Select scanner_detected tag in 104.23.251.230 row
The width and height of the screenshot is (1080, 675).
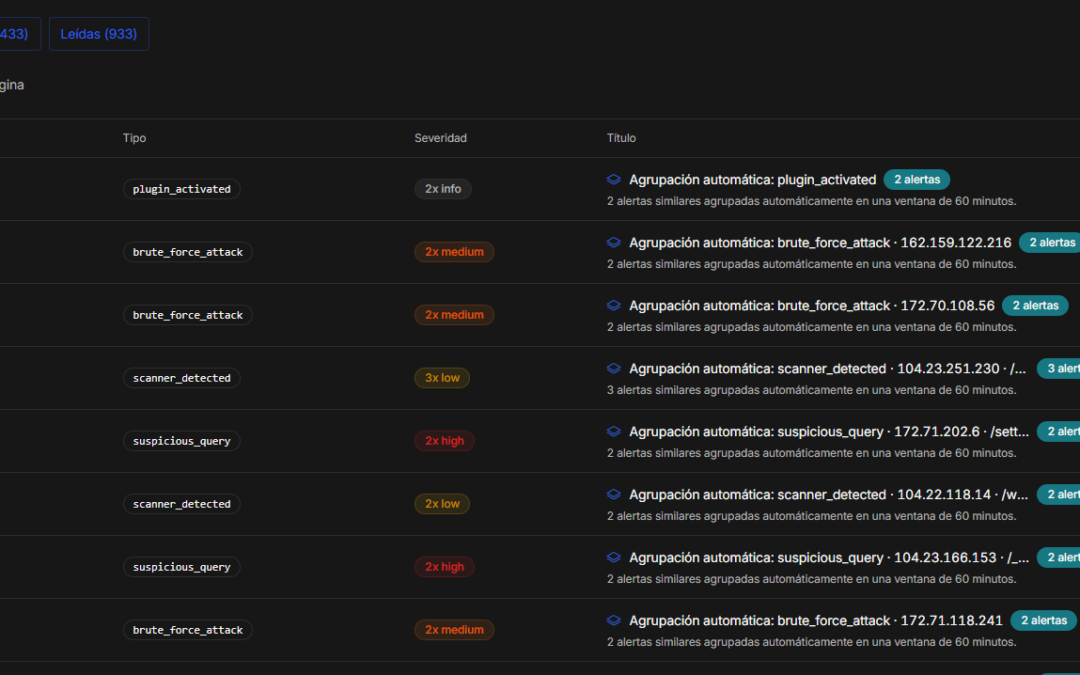click(182, 378)
